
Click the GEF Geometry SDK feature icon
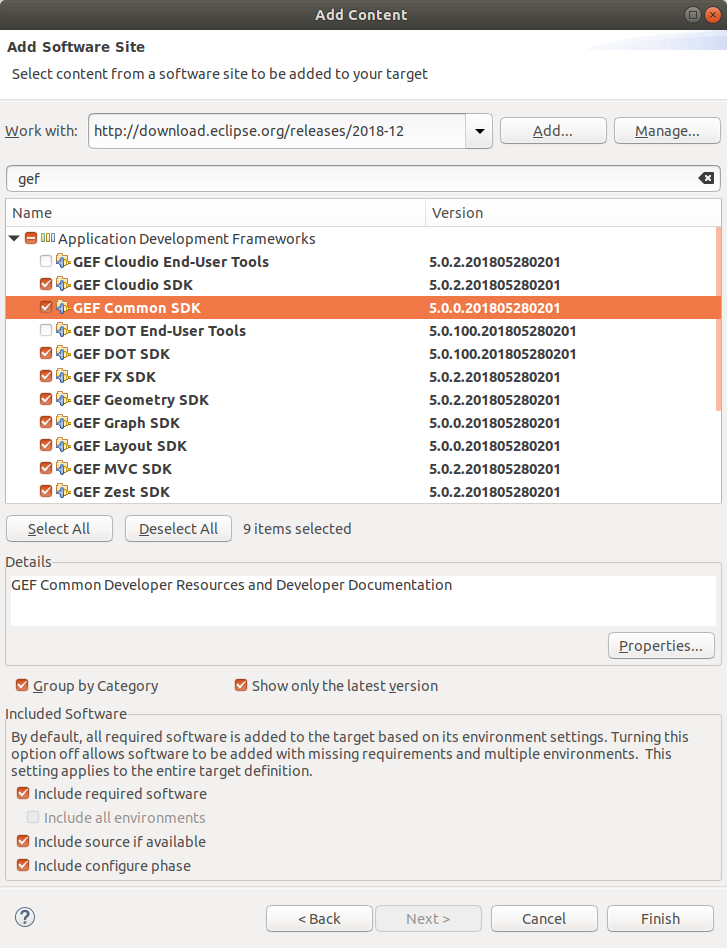pyautogui.click(x=63, y=399)
